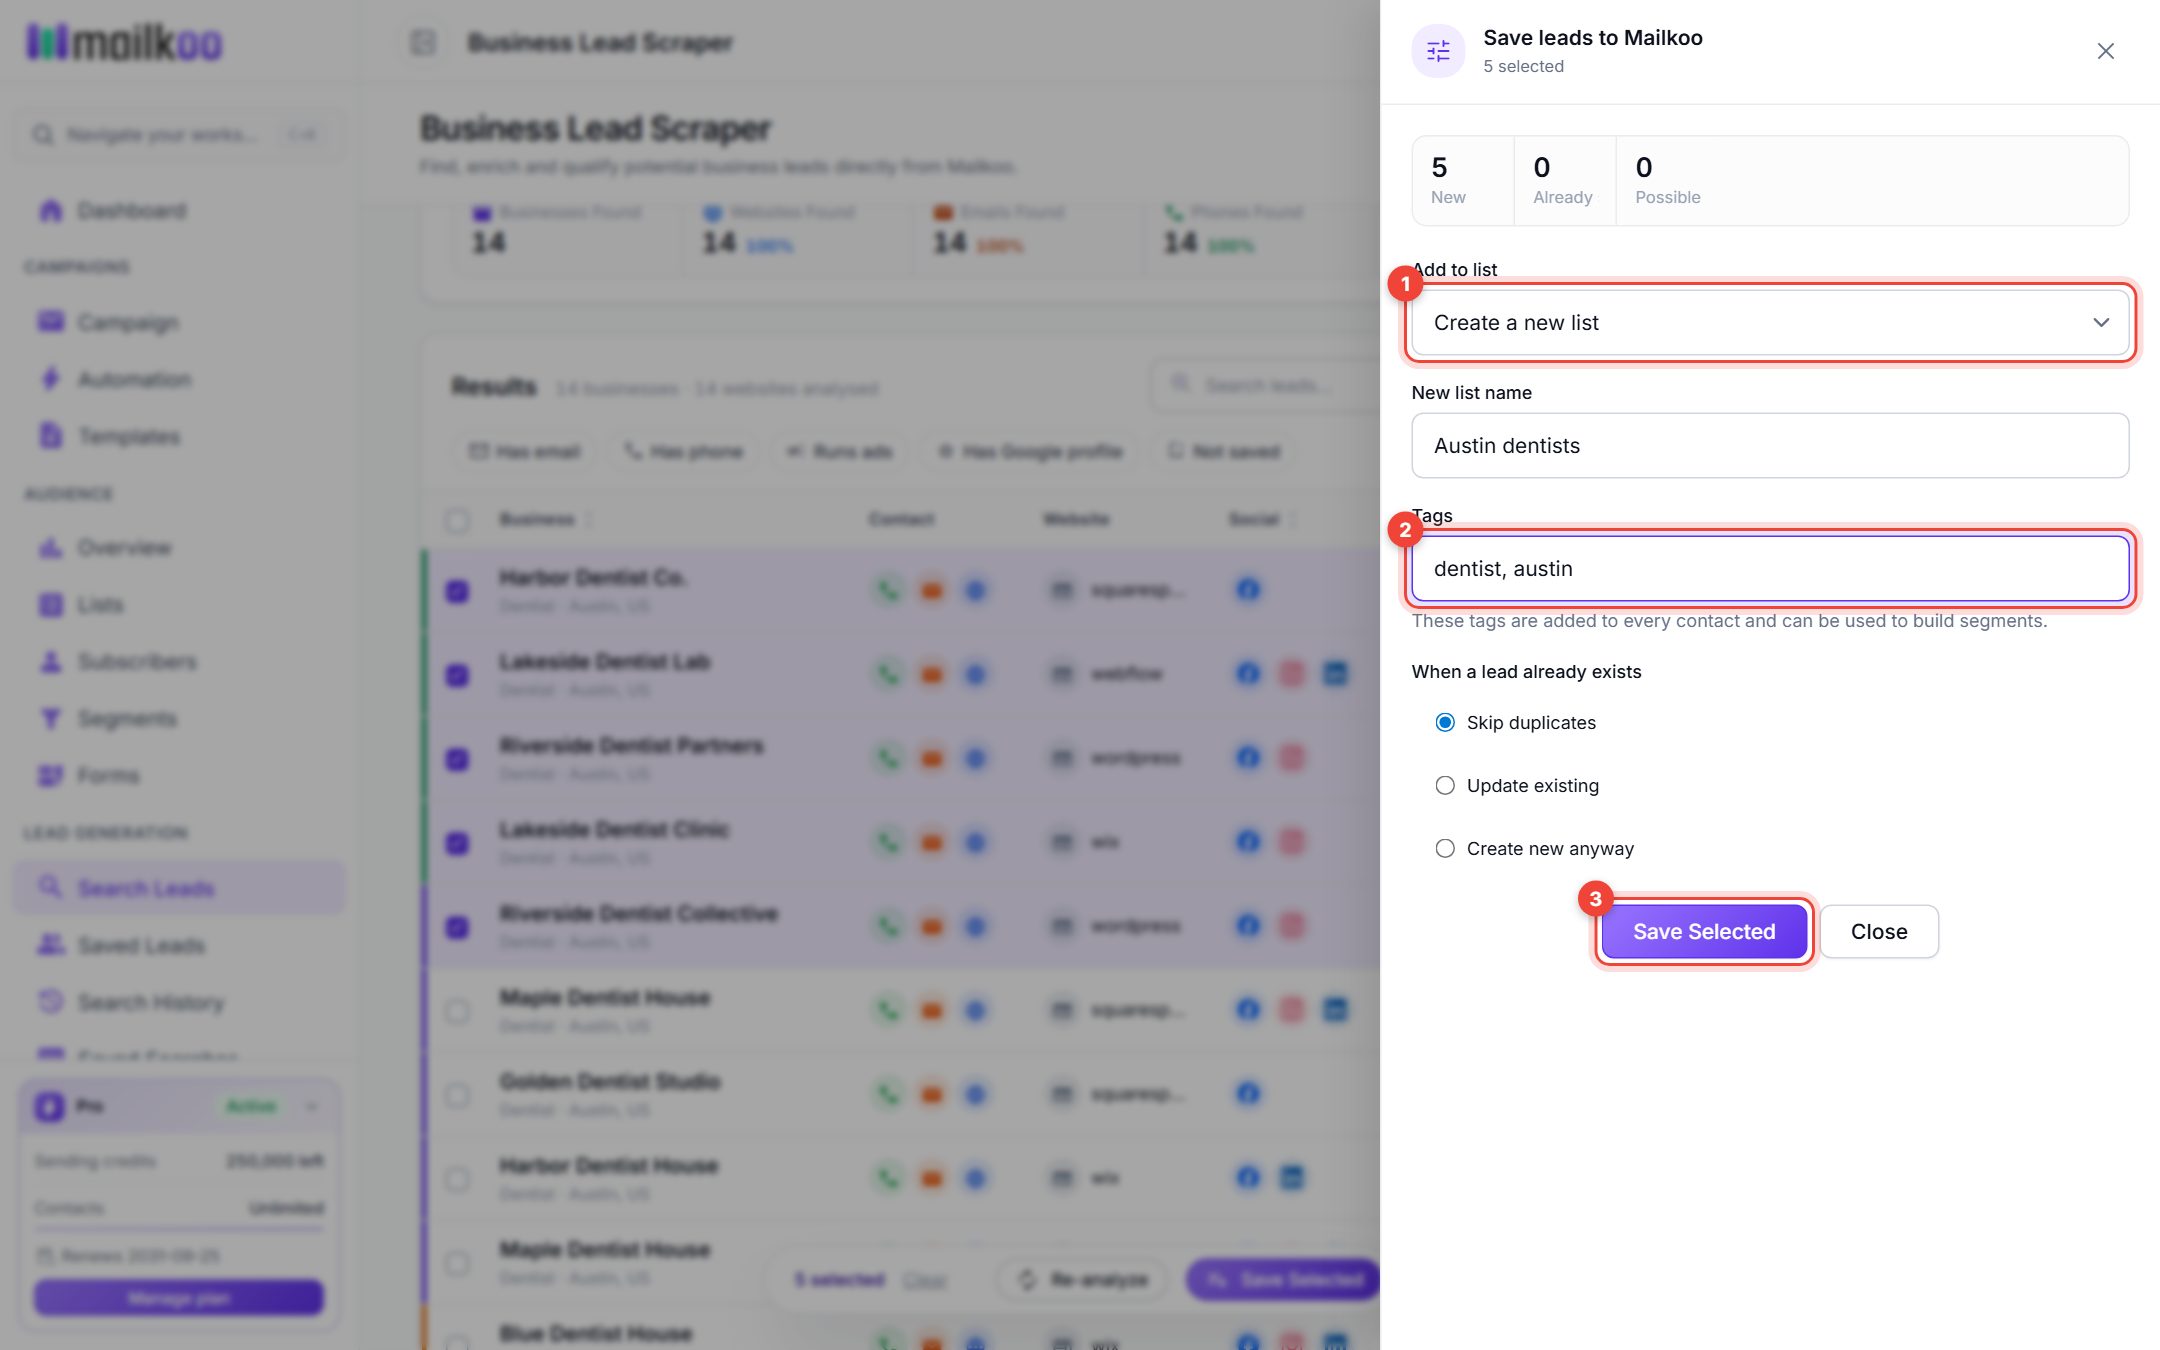
Task: Click phone icon in Harbor Dentist Co. row
Action: (887, 590)
